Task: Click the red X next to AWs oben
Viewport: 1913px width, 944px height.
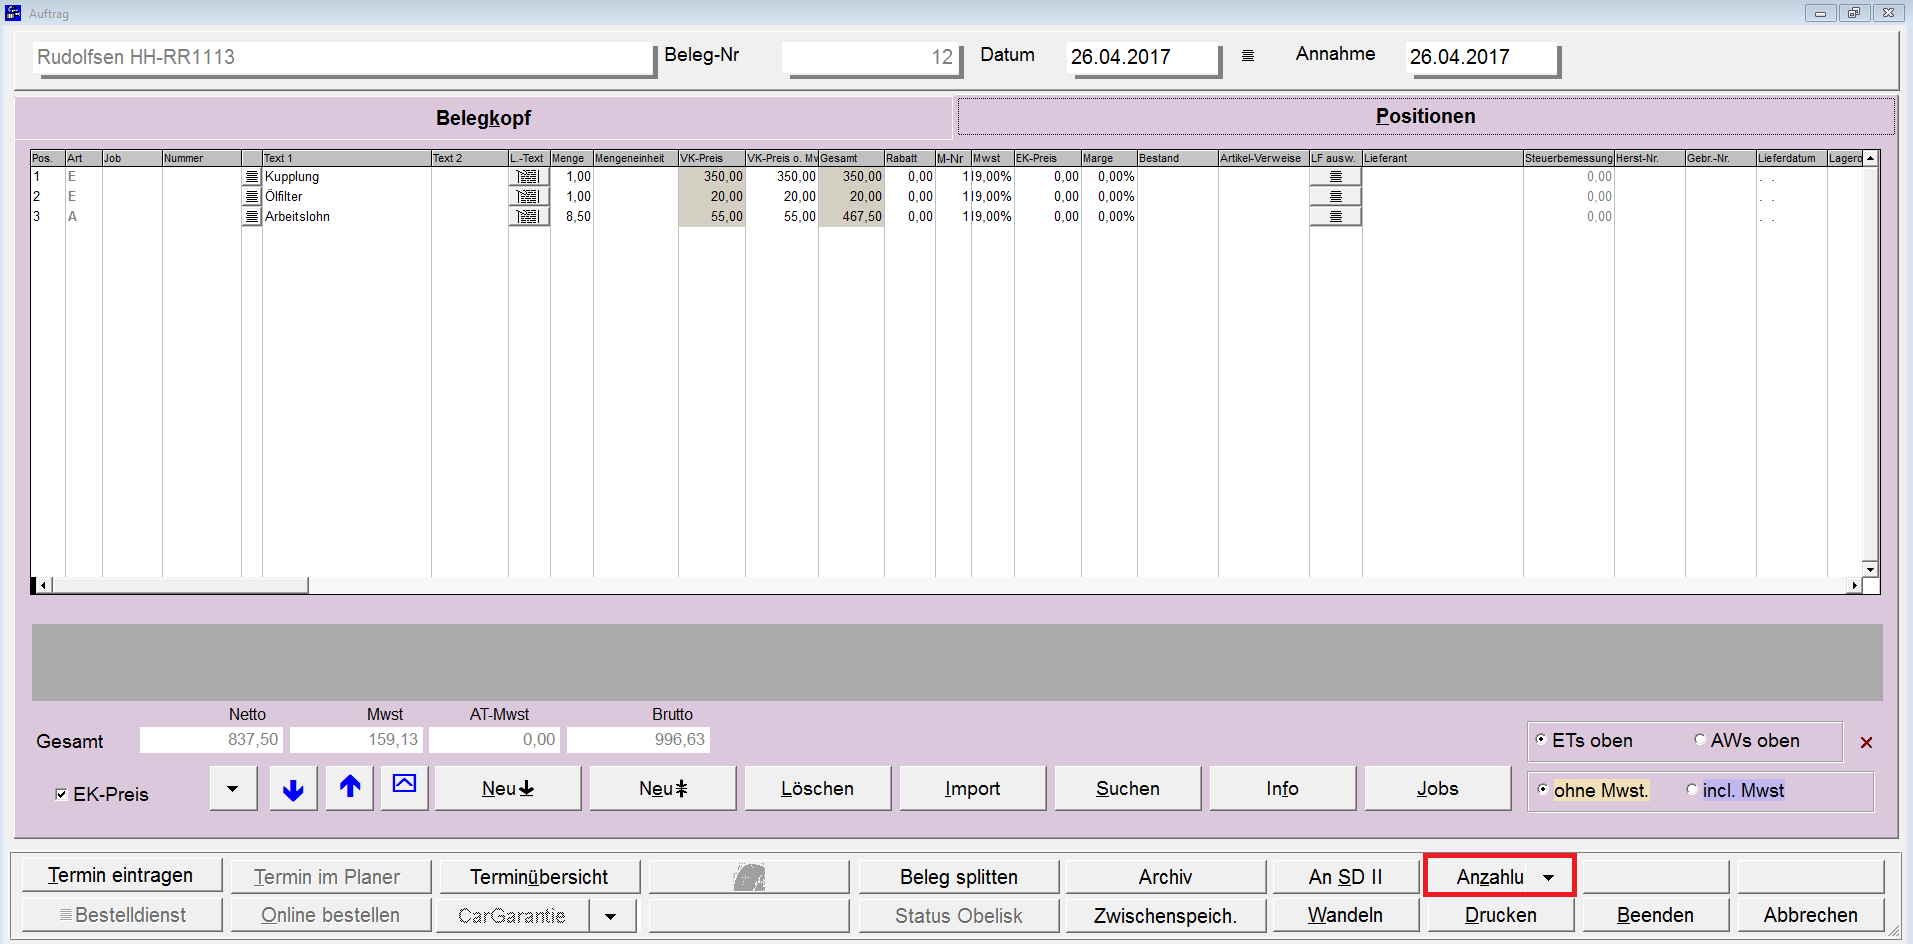Action: coord(1866,742)
